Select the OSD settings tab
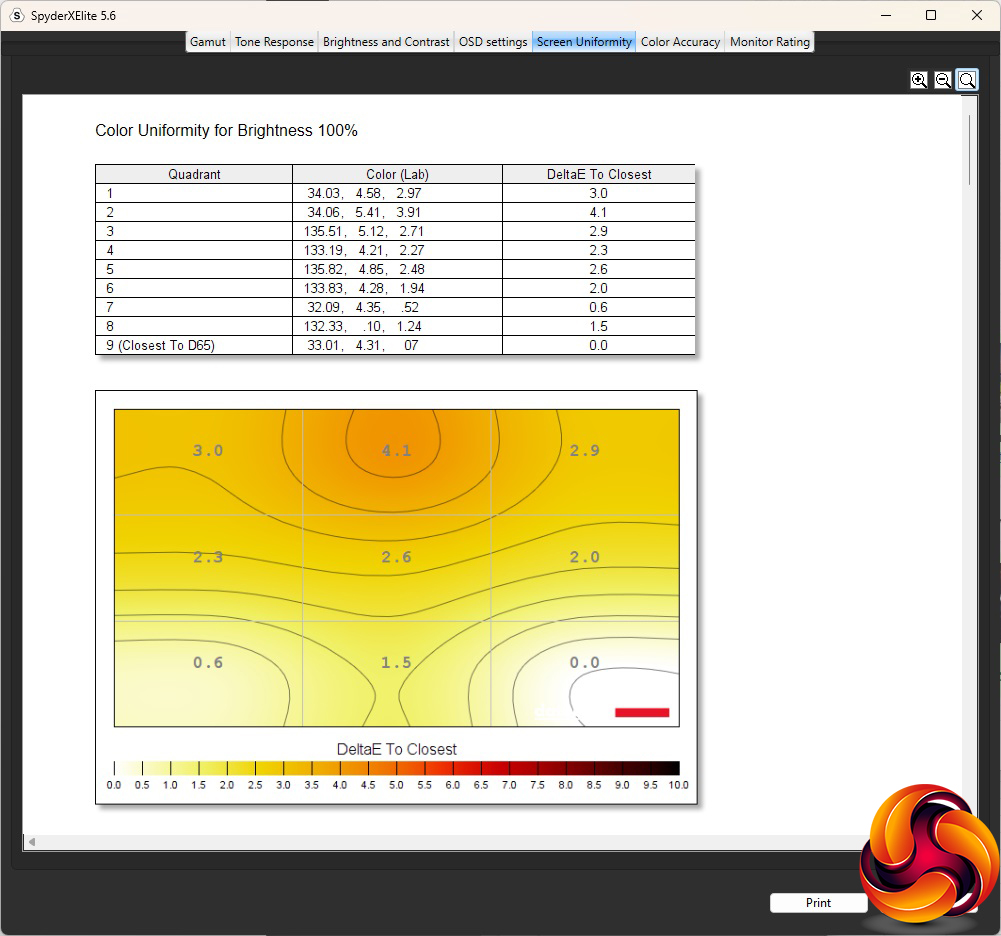1001x936 pixels. (x=493, y=42)
